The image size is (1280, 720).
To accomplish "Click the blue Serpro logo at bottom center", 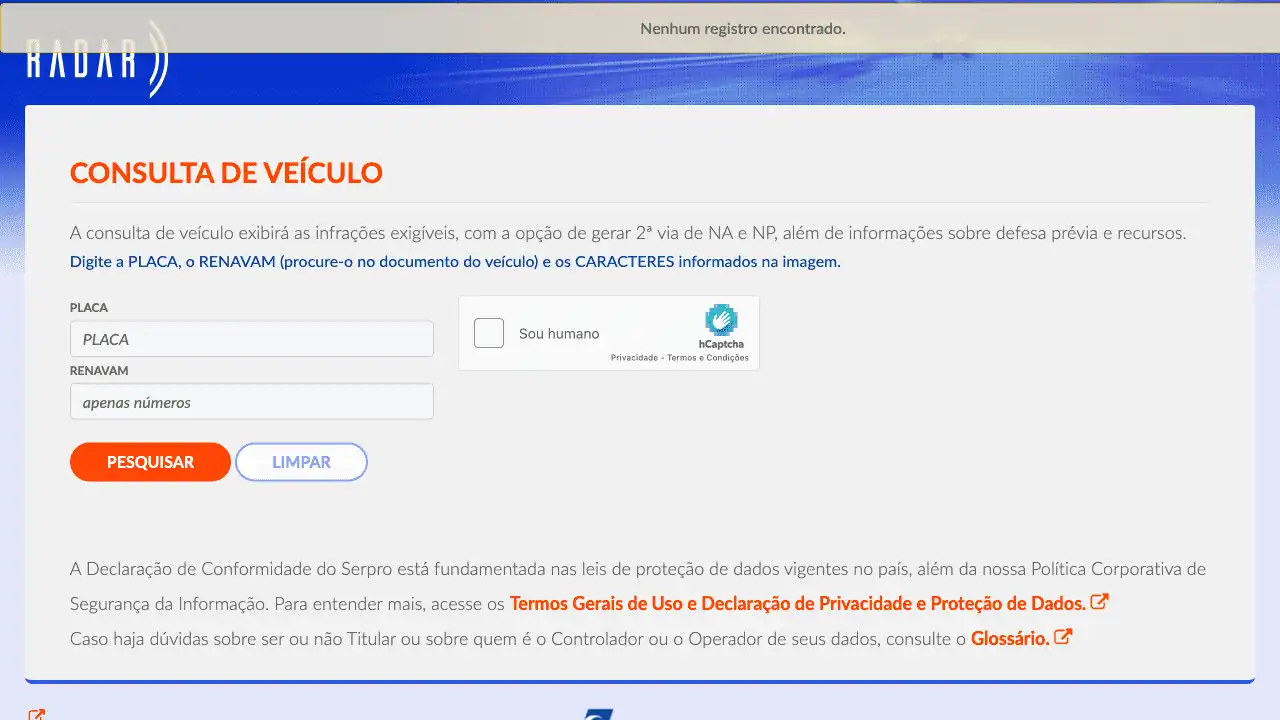I will tap(598, 714).
